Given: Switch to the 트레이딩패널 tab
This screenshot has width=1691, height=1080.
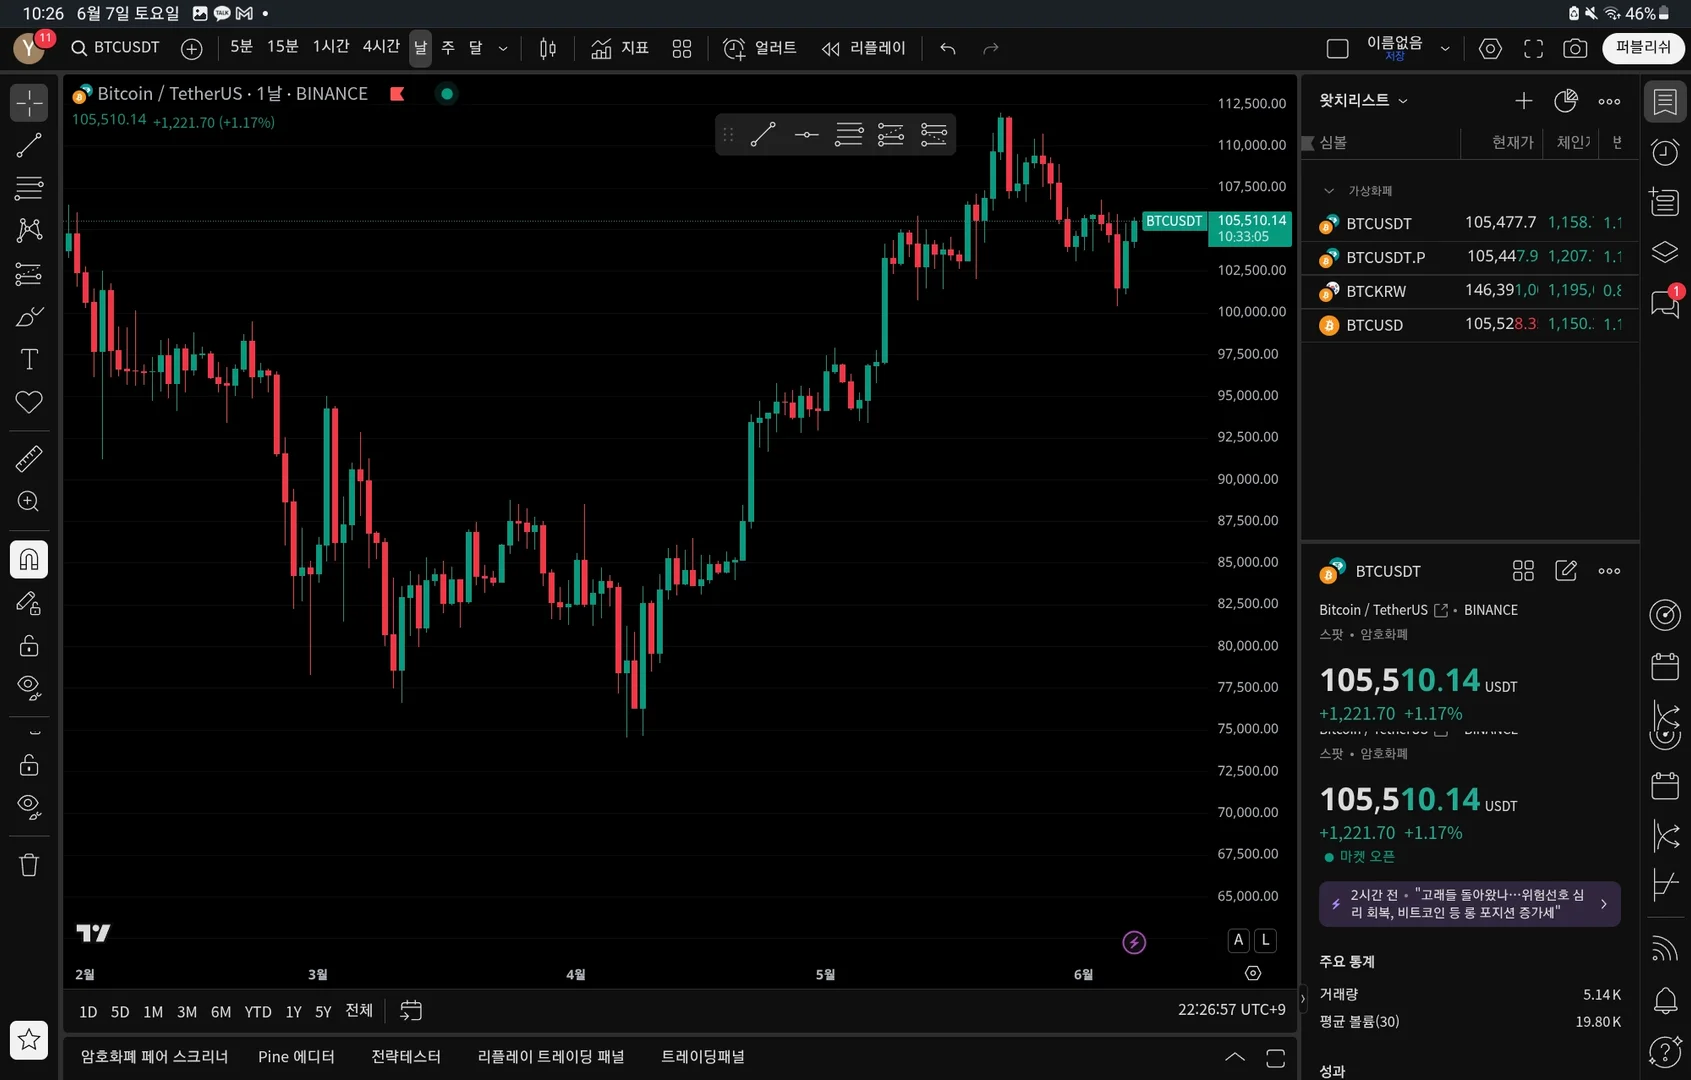Looking at the screenshot, I should (x=703, y=1057).
